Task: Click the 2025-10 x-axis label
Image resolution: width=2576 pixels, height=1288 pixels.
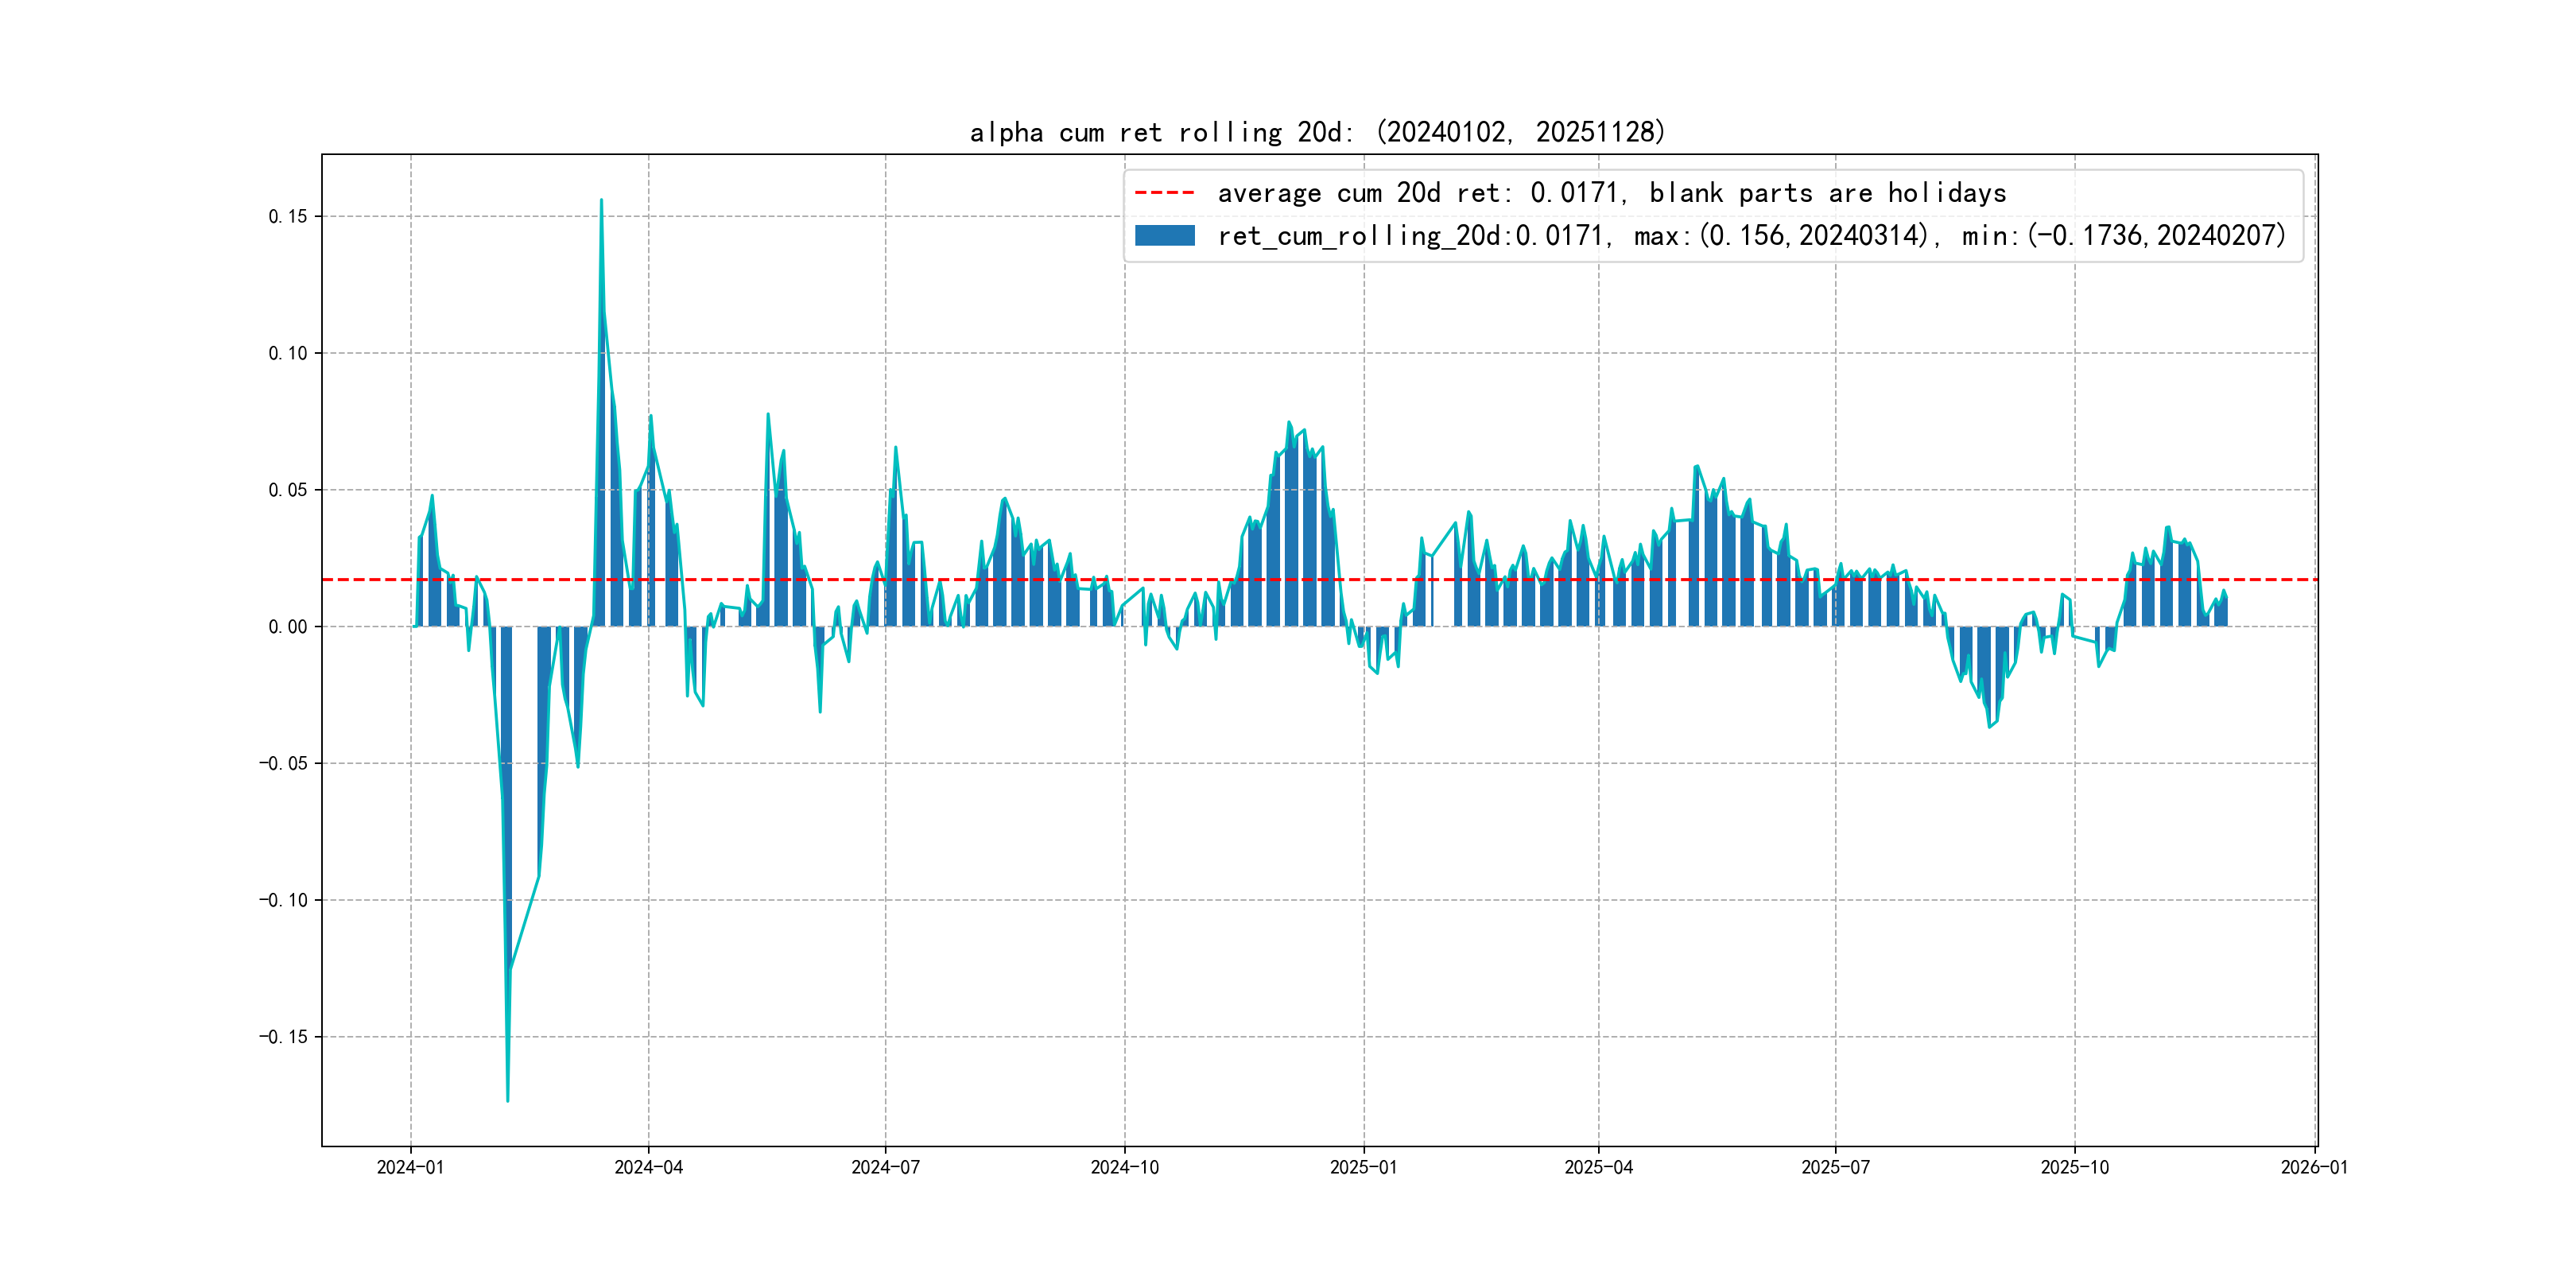Action: tap(2074, 1167)
